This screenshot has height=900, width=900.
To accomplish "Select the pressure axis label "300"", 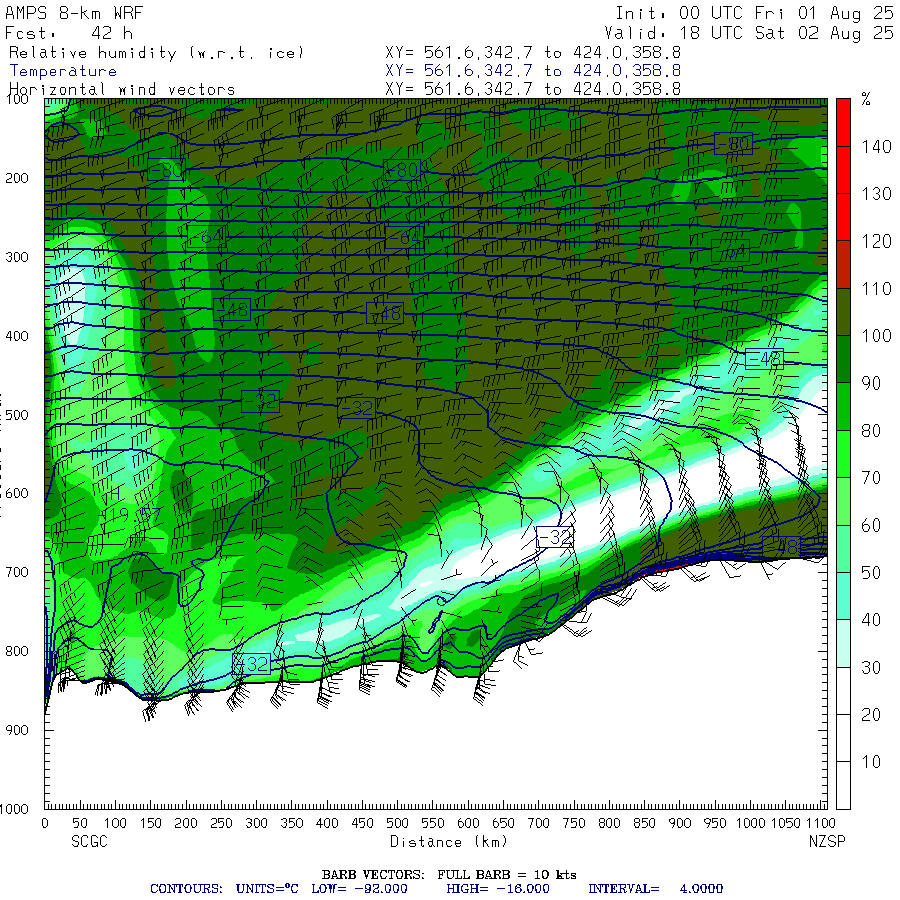I will coord(17,257).
